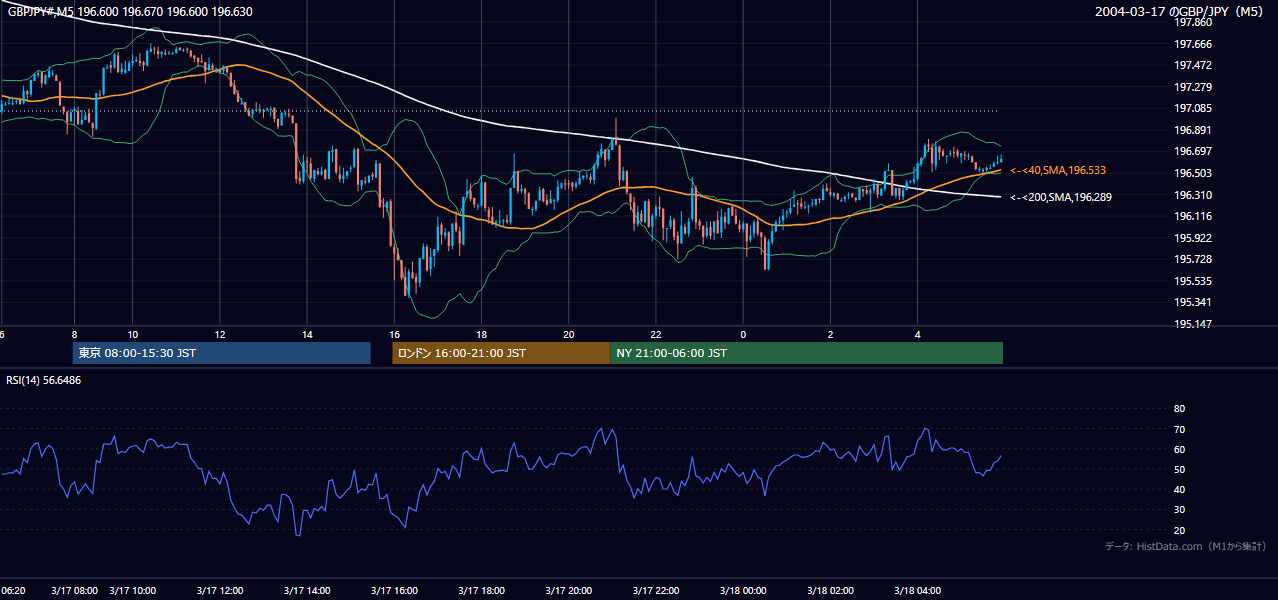Click RSI scale value 50

point(1179,469)
